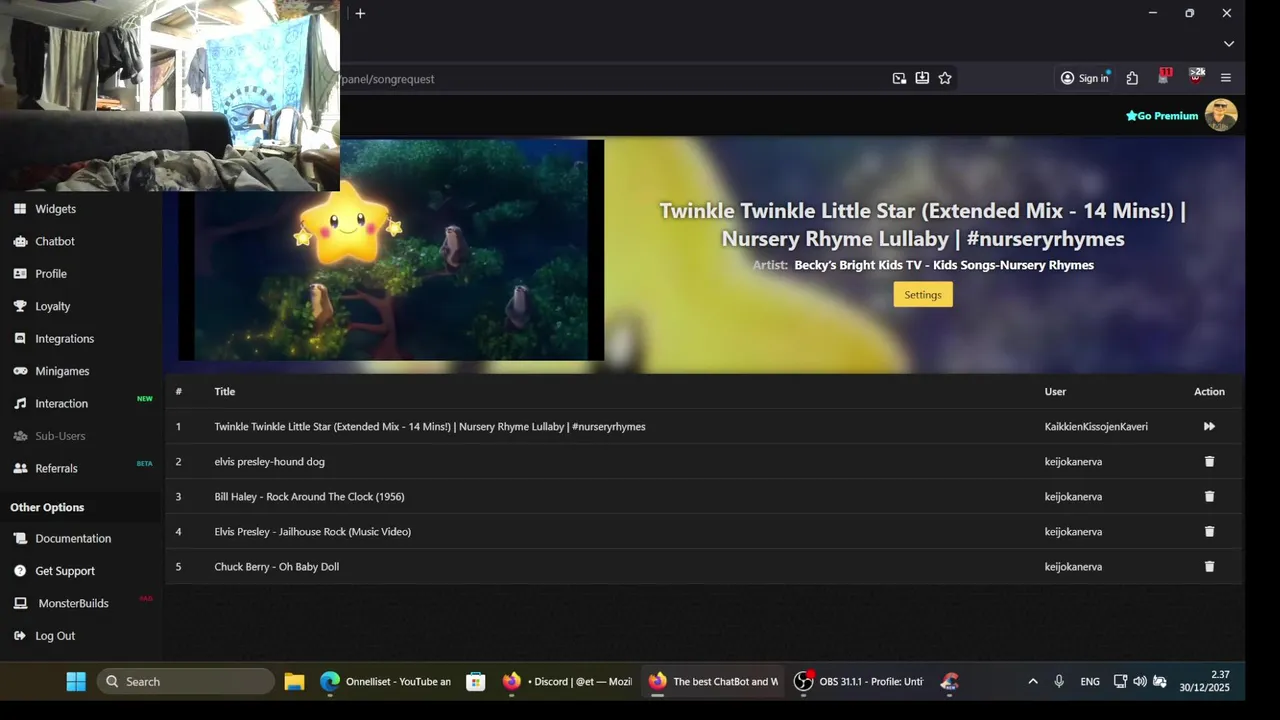Screen dimensions: 1280x720
Task: Open the Chatbot sidebar section
Action: [55, 241]
